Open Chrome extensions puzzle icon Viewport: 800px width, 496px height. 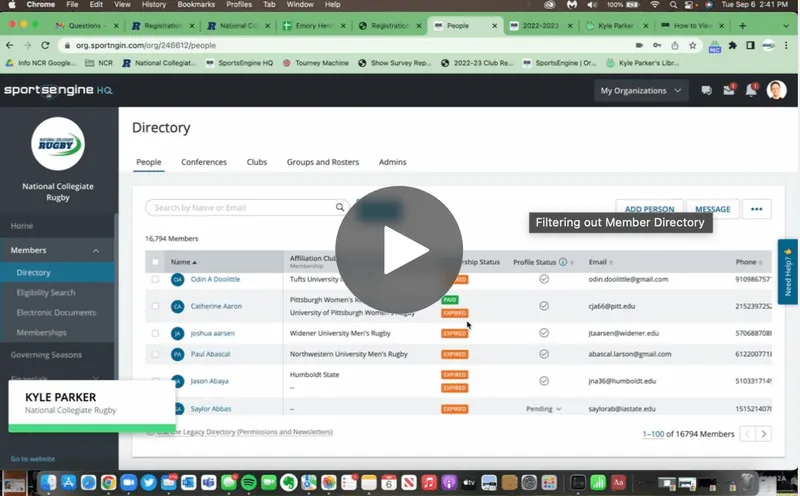[733, 45]
